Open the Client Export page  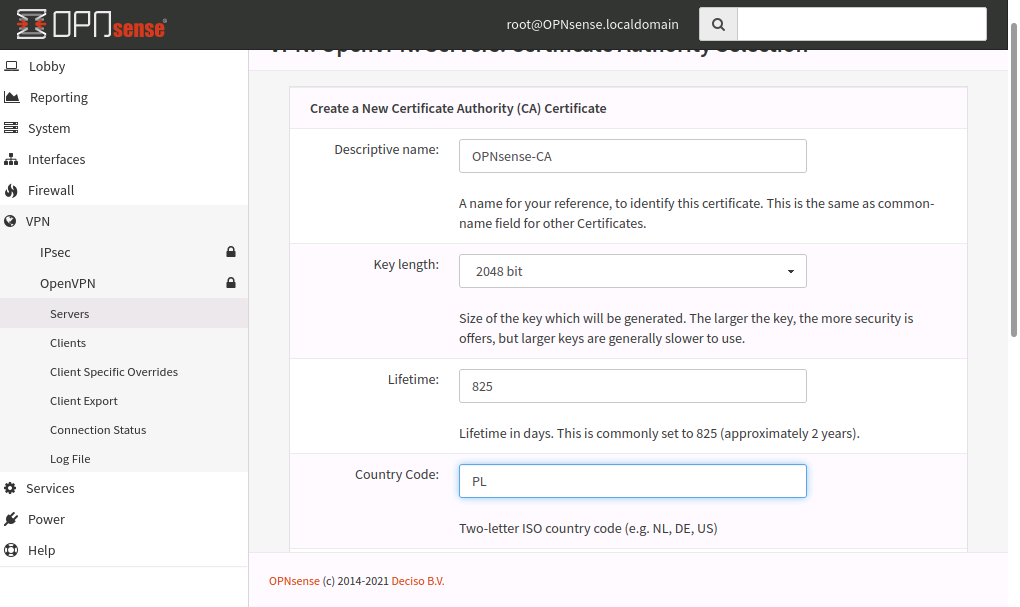pyautogui.click(x=84, y=401)
